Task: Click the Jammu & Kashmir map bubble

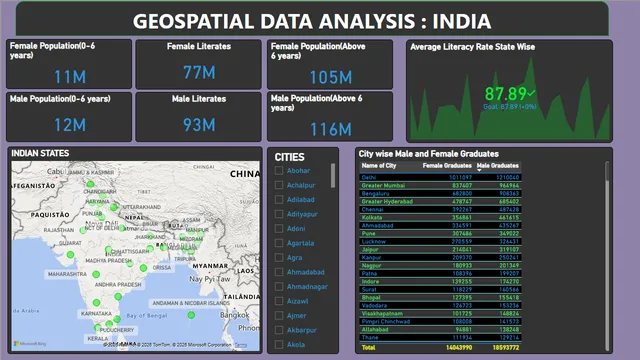Action: 90,184
